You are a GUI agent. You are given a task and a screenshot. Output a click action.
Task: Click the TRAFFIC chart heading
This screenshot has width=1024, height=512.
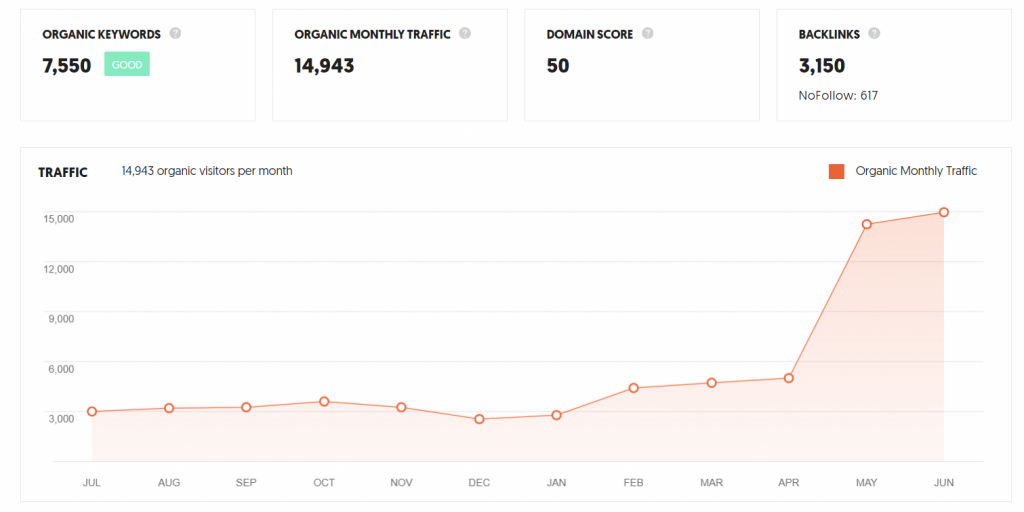(63, 172)
